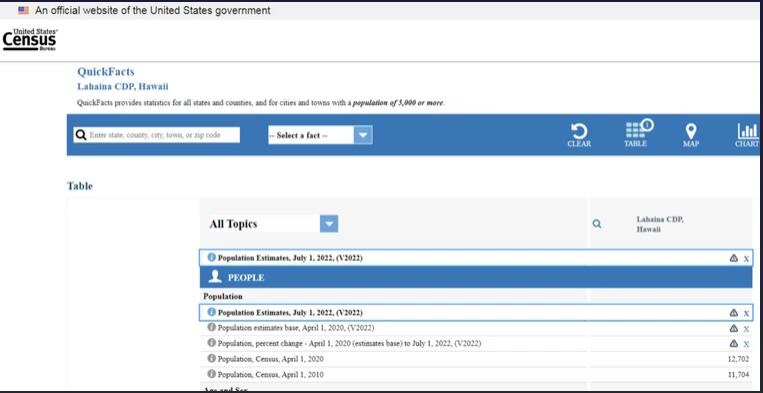This screenshot has width=763, height=393.
Task: Click the person icon on the PEOPLE bar
Action: [x=215, y=277]
